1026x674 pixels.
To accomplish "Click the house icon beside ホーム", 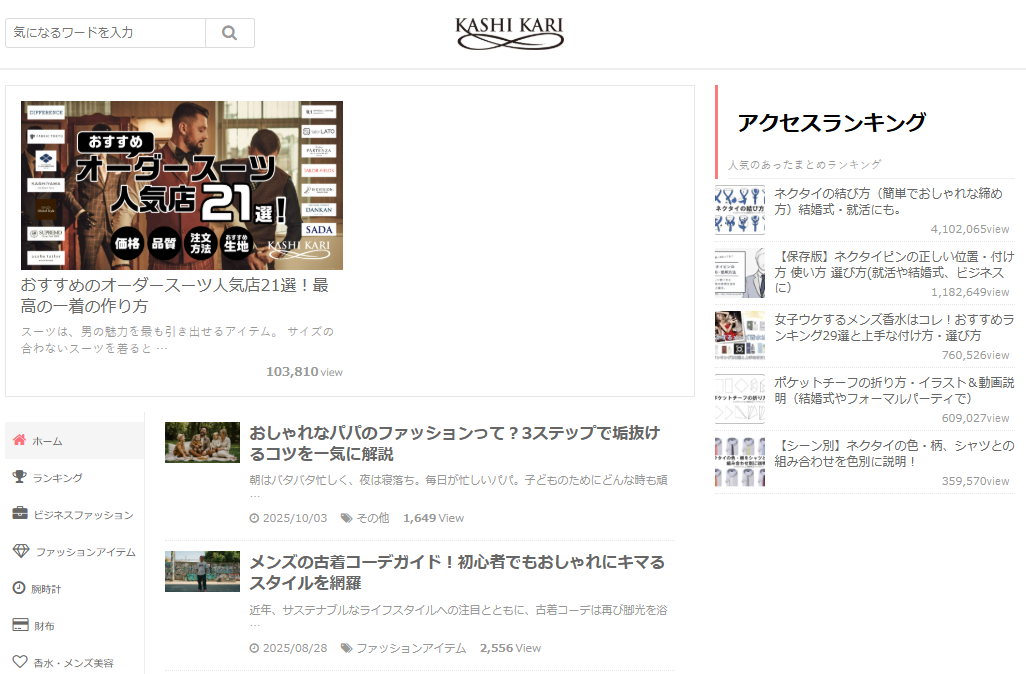I will click(x=19, y=440).
